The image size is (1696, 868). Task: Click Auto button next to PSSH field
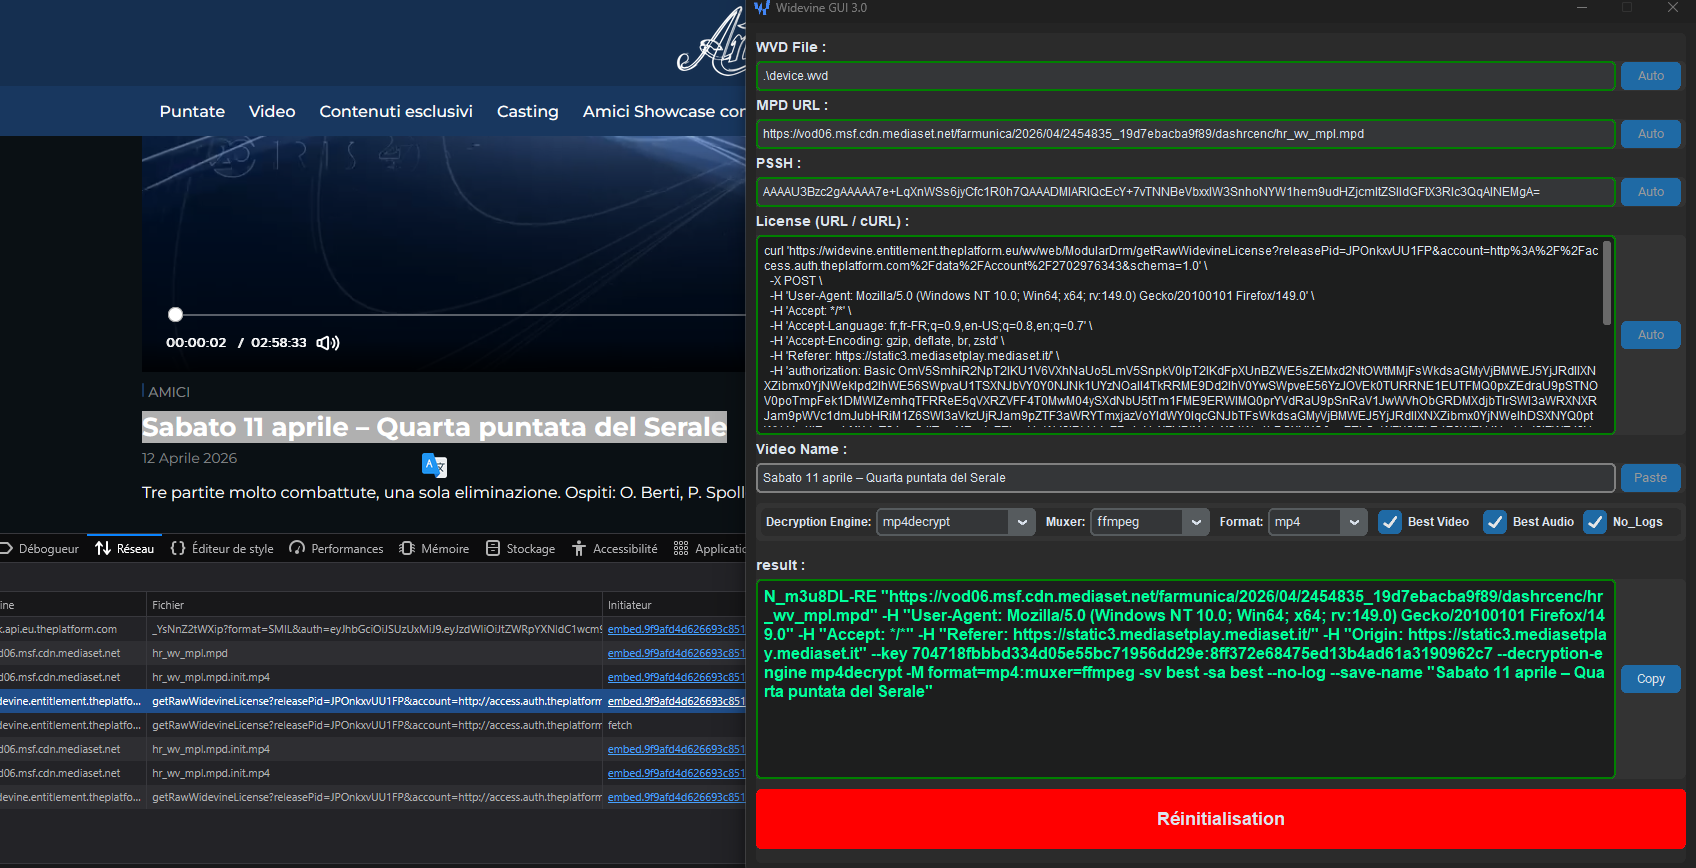pyautogui.click(x=1651, y=192)
